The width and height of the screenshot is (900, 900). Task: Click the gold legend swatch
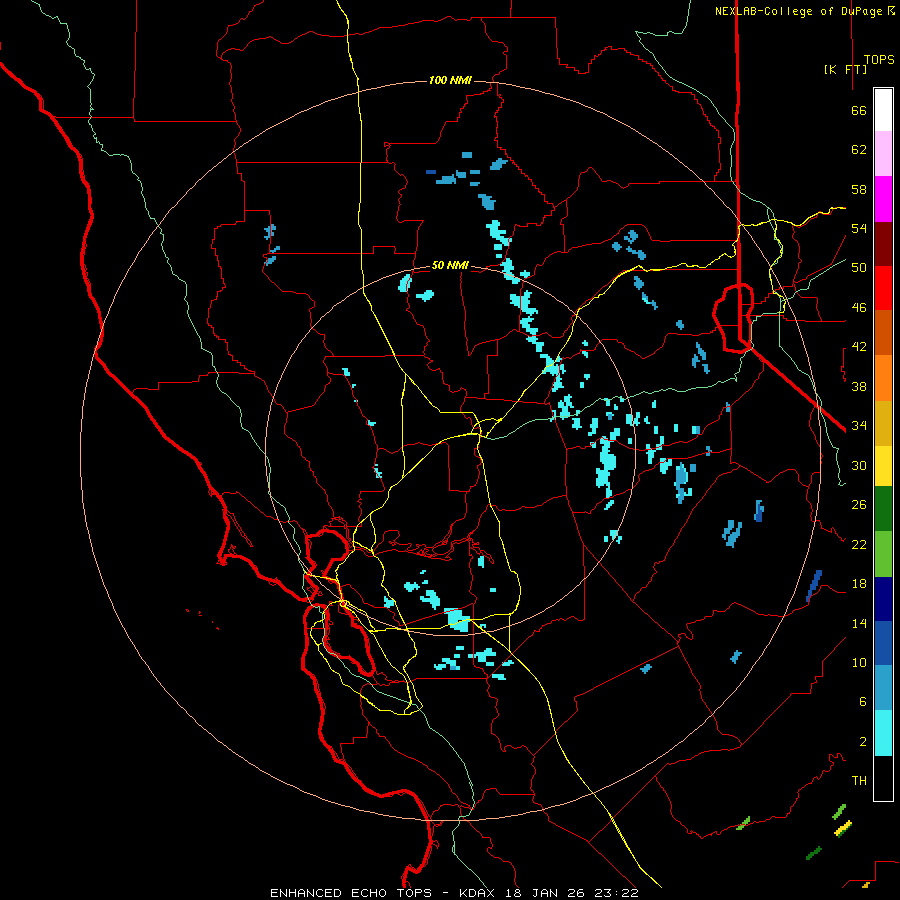click(883, 423)
